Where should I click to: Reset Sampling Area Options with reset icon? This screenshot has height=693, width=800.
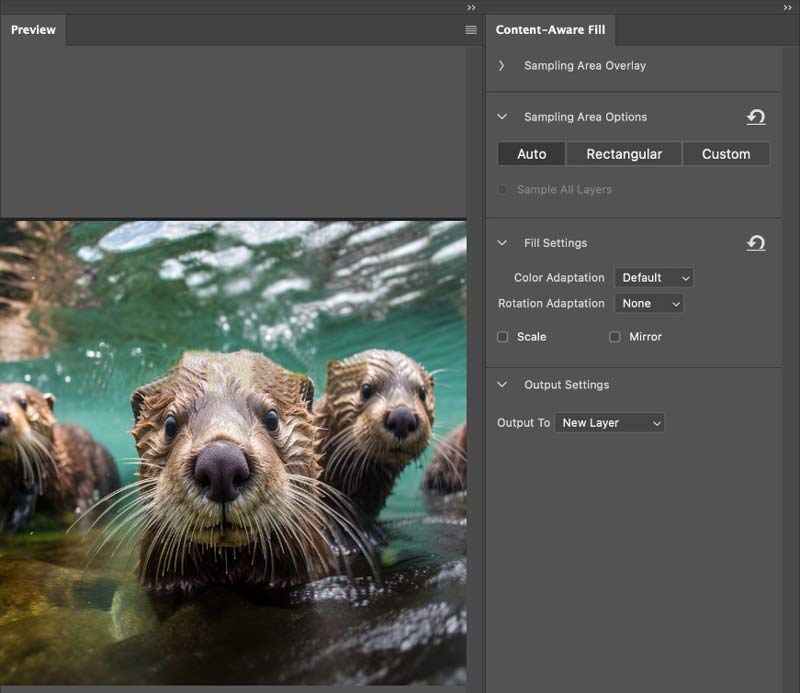pyautogui.click(x=756, y=117)
